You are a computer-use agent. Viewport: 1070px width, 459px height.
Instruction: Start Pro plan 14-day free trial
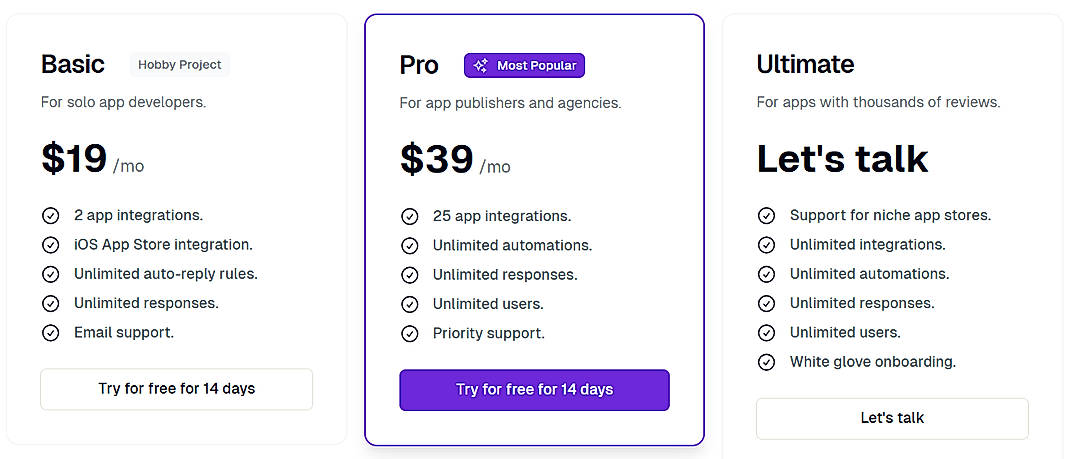pyautogui.click(x=534, y=390)
